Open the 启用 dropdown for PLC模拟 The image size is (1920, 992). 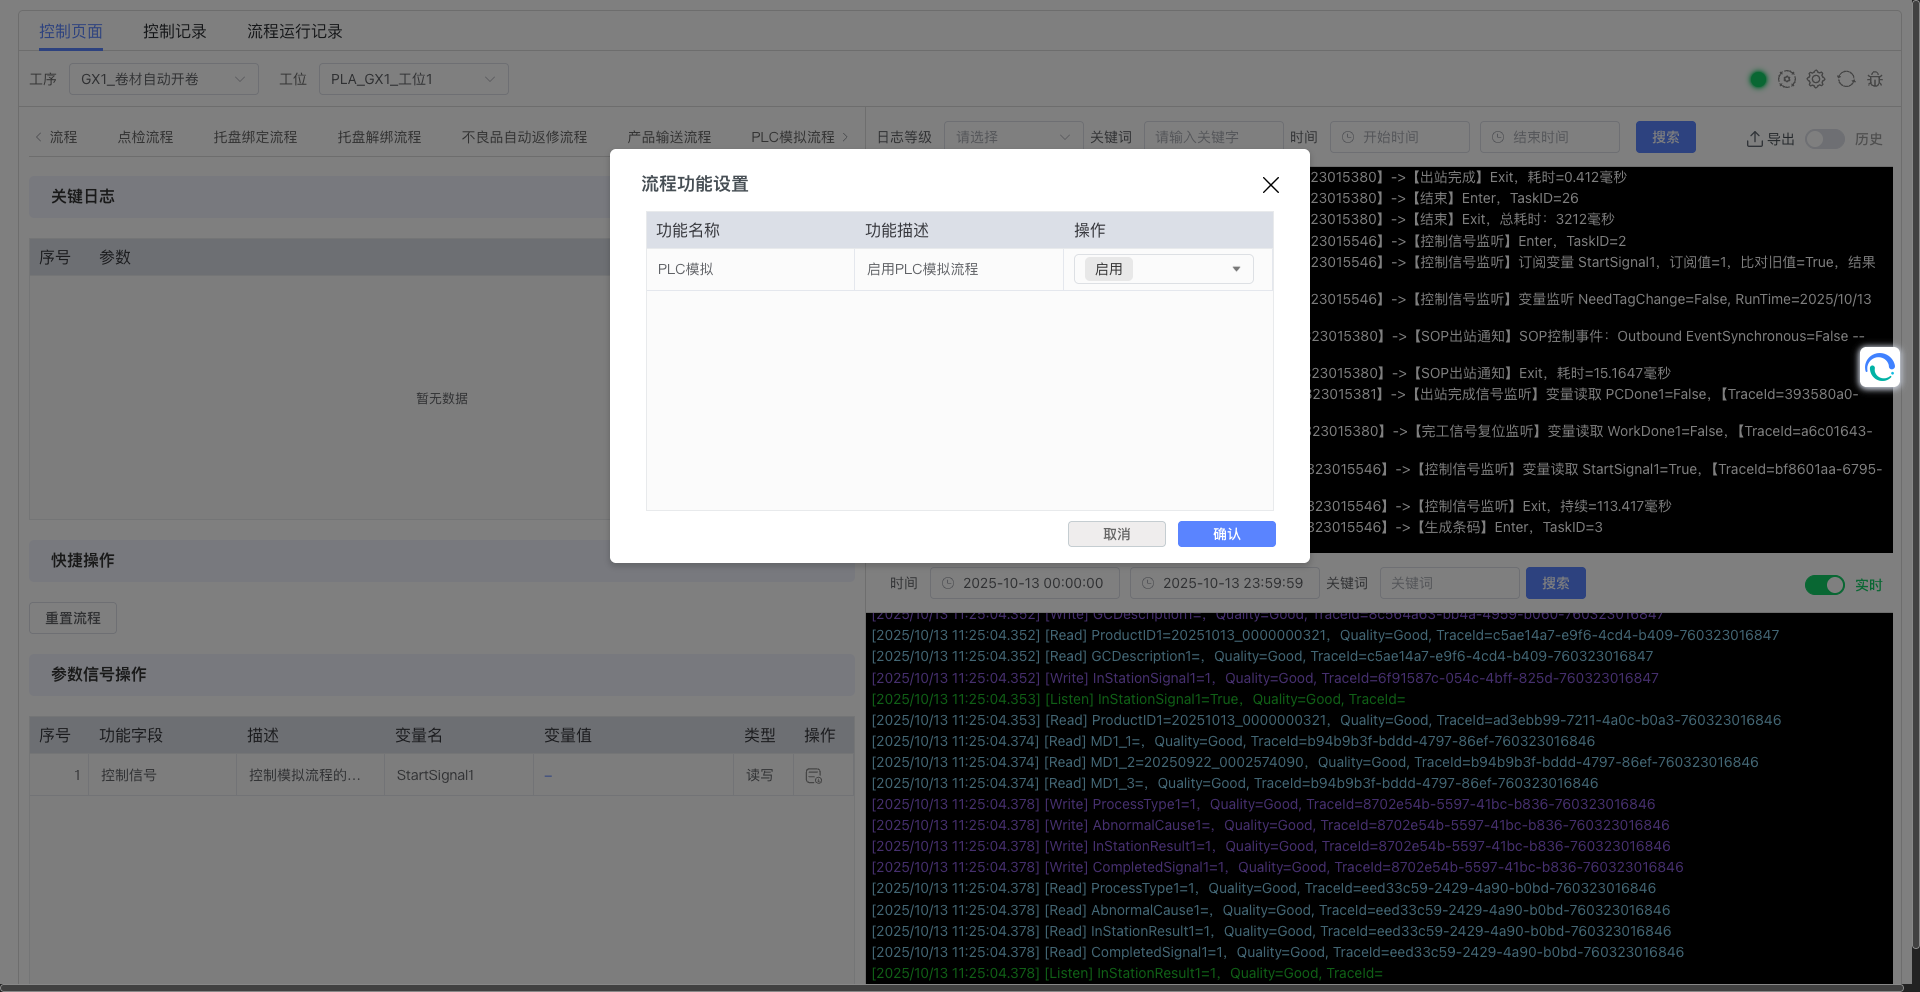(x=1163, y=269)
